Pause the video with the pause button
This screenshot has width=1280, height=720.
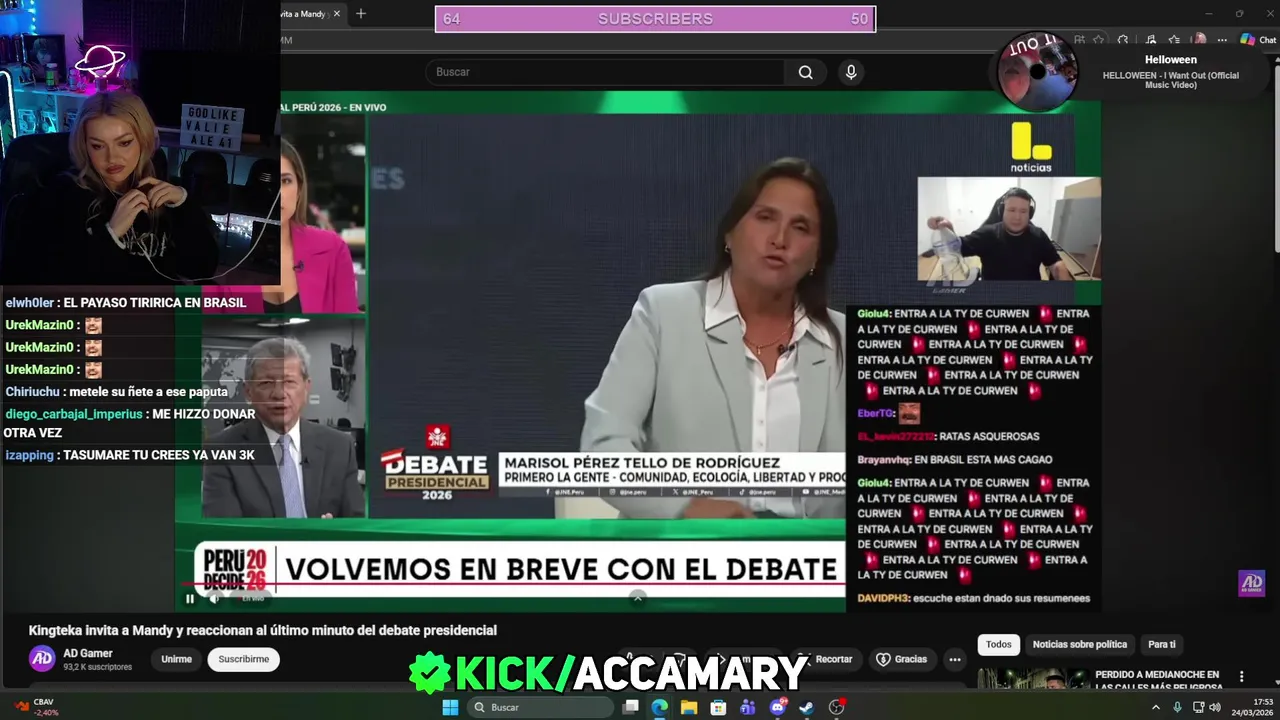point(190,599)
